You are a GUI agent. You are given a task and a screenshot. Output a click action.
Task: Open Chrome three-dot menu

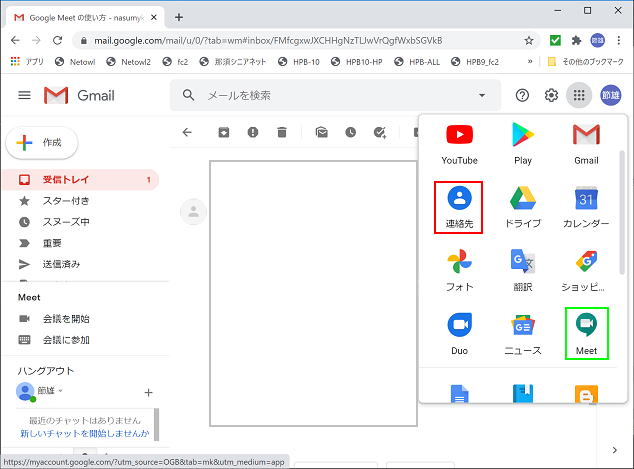point(619,40)
